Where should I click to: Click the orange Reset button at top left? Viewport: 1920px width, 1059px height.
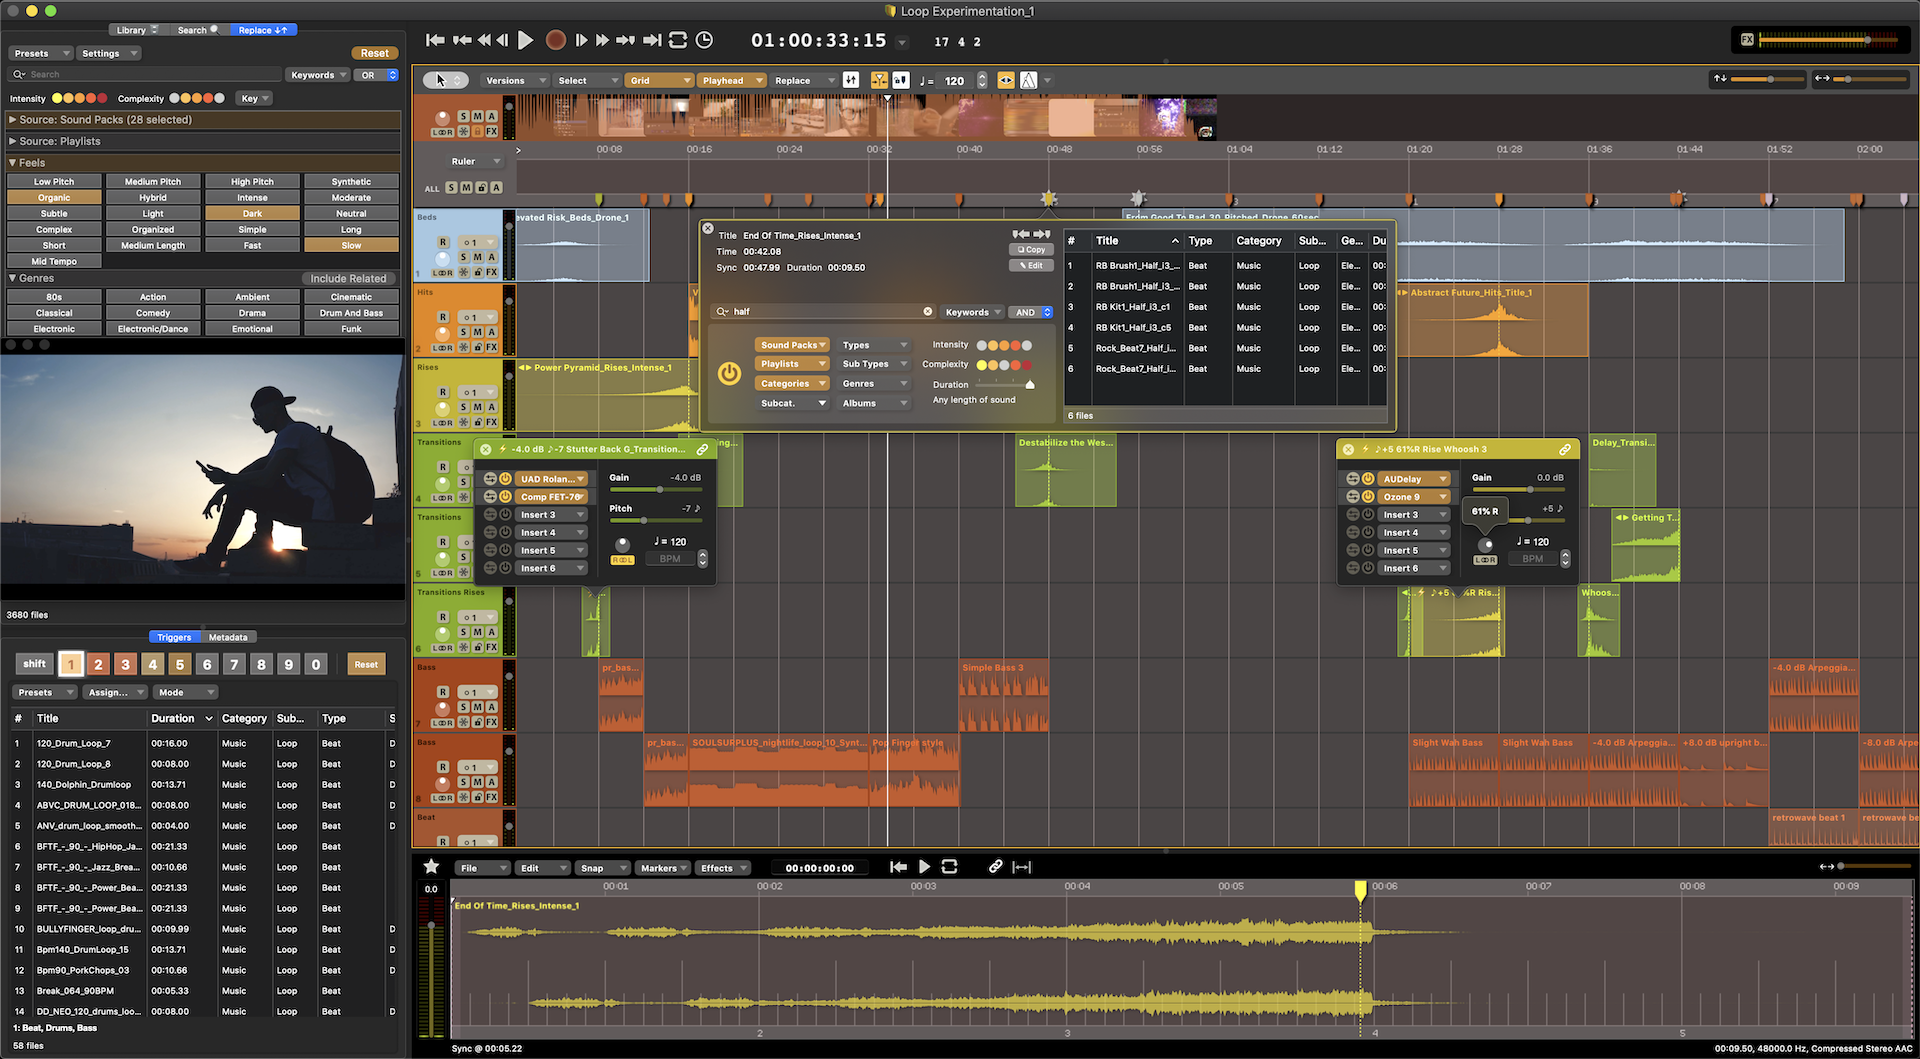pos(375,53)
